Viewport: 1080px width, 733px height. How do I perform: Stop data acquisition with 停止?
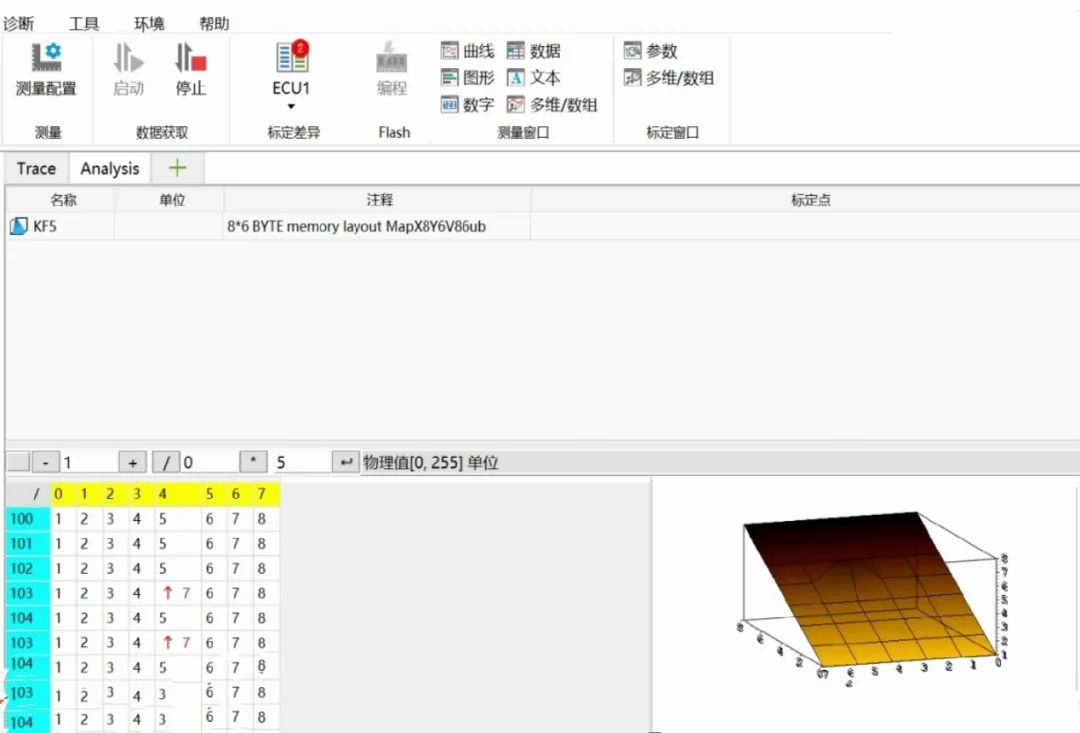point(191,70)
